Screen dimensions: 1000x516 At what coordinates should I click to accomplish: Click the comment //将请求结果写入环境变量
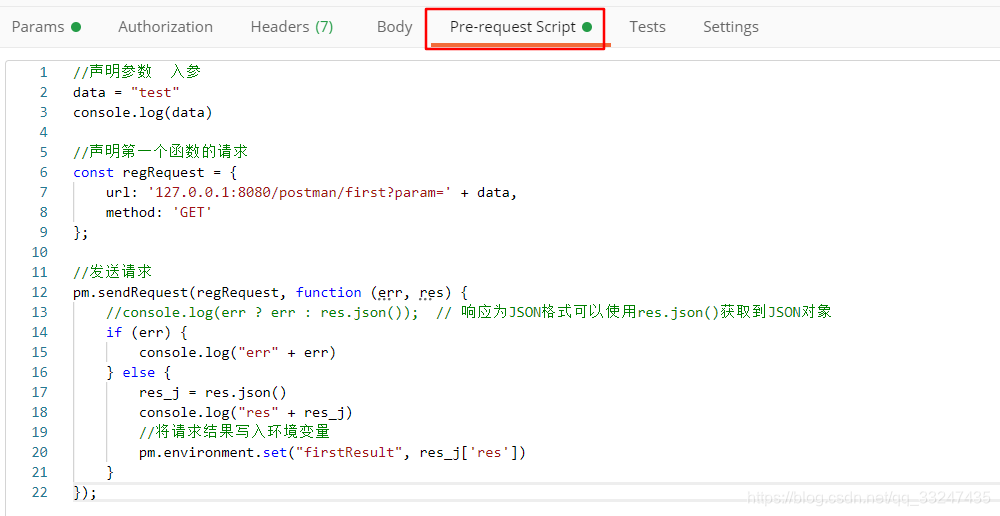(234, 432)
